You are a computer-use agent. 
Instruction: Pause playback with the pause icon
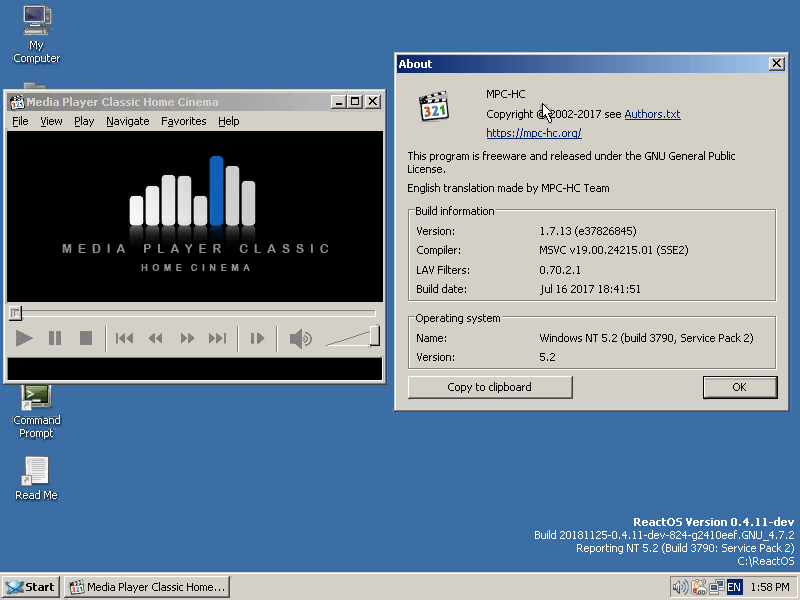point(55,338)
